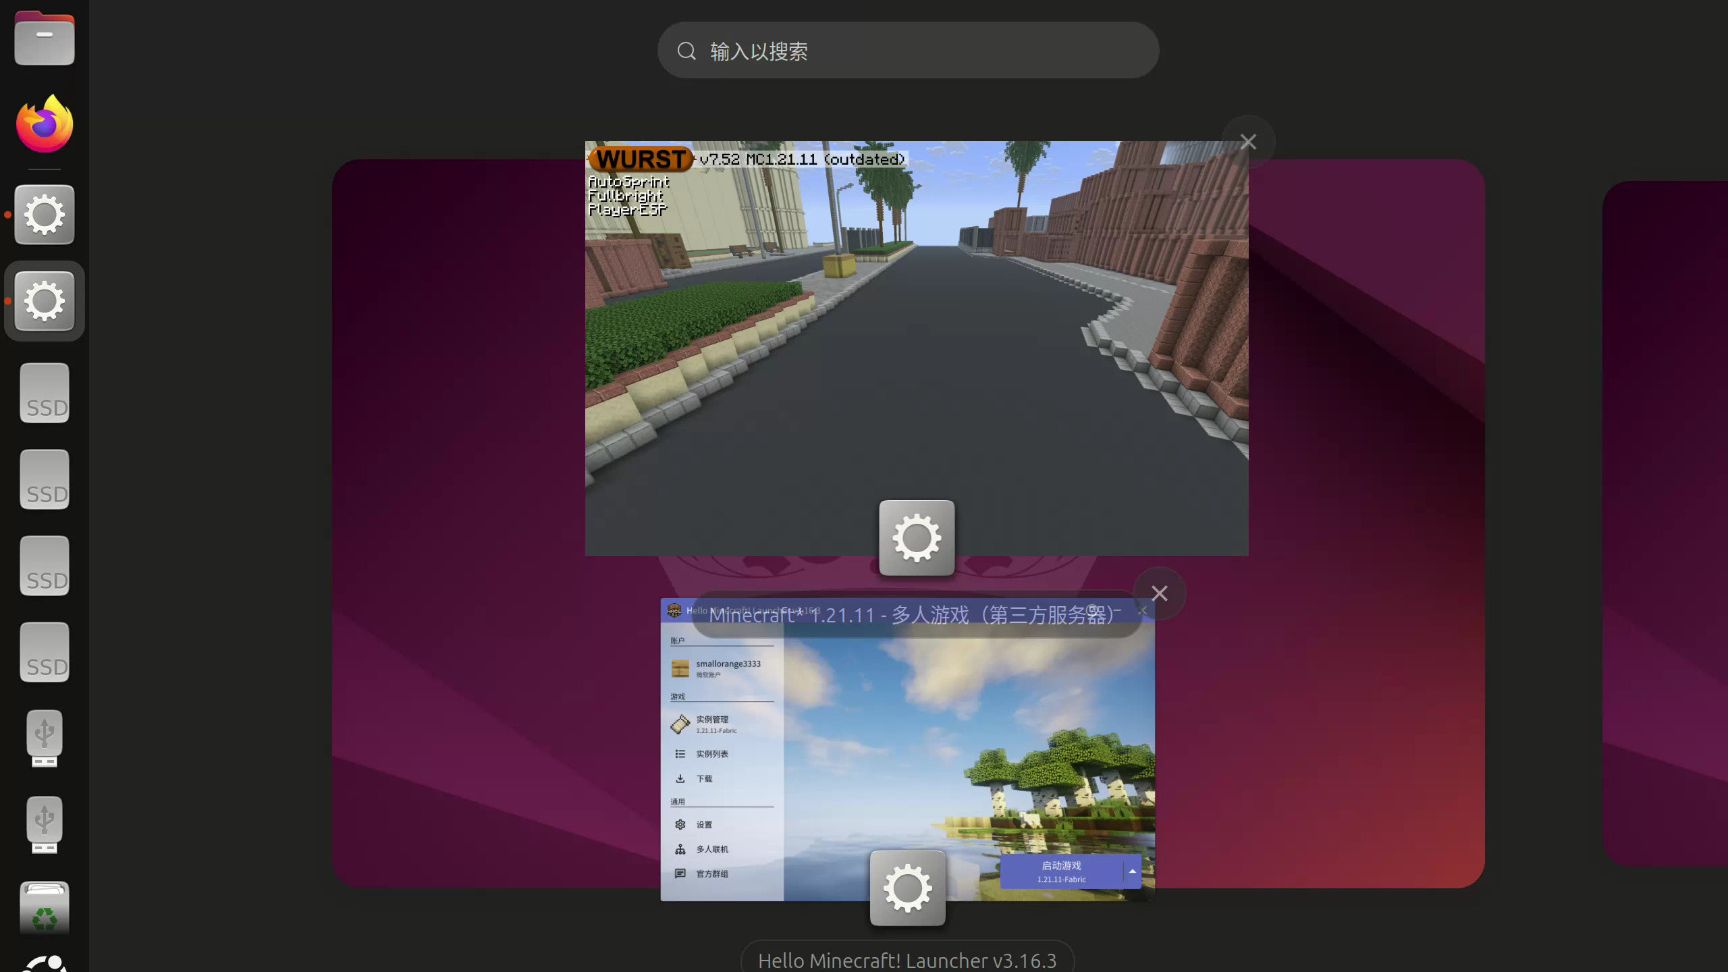This screenshot has height=972, width=1728.
Task: Click the Hello Minecraft! Launcher v3.16.3 caption
Action: click(907, 960)
